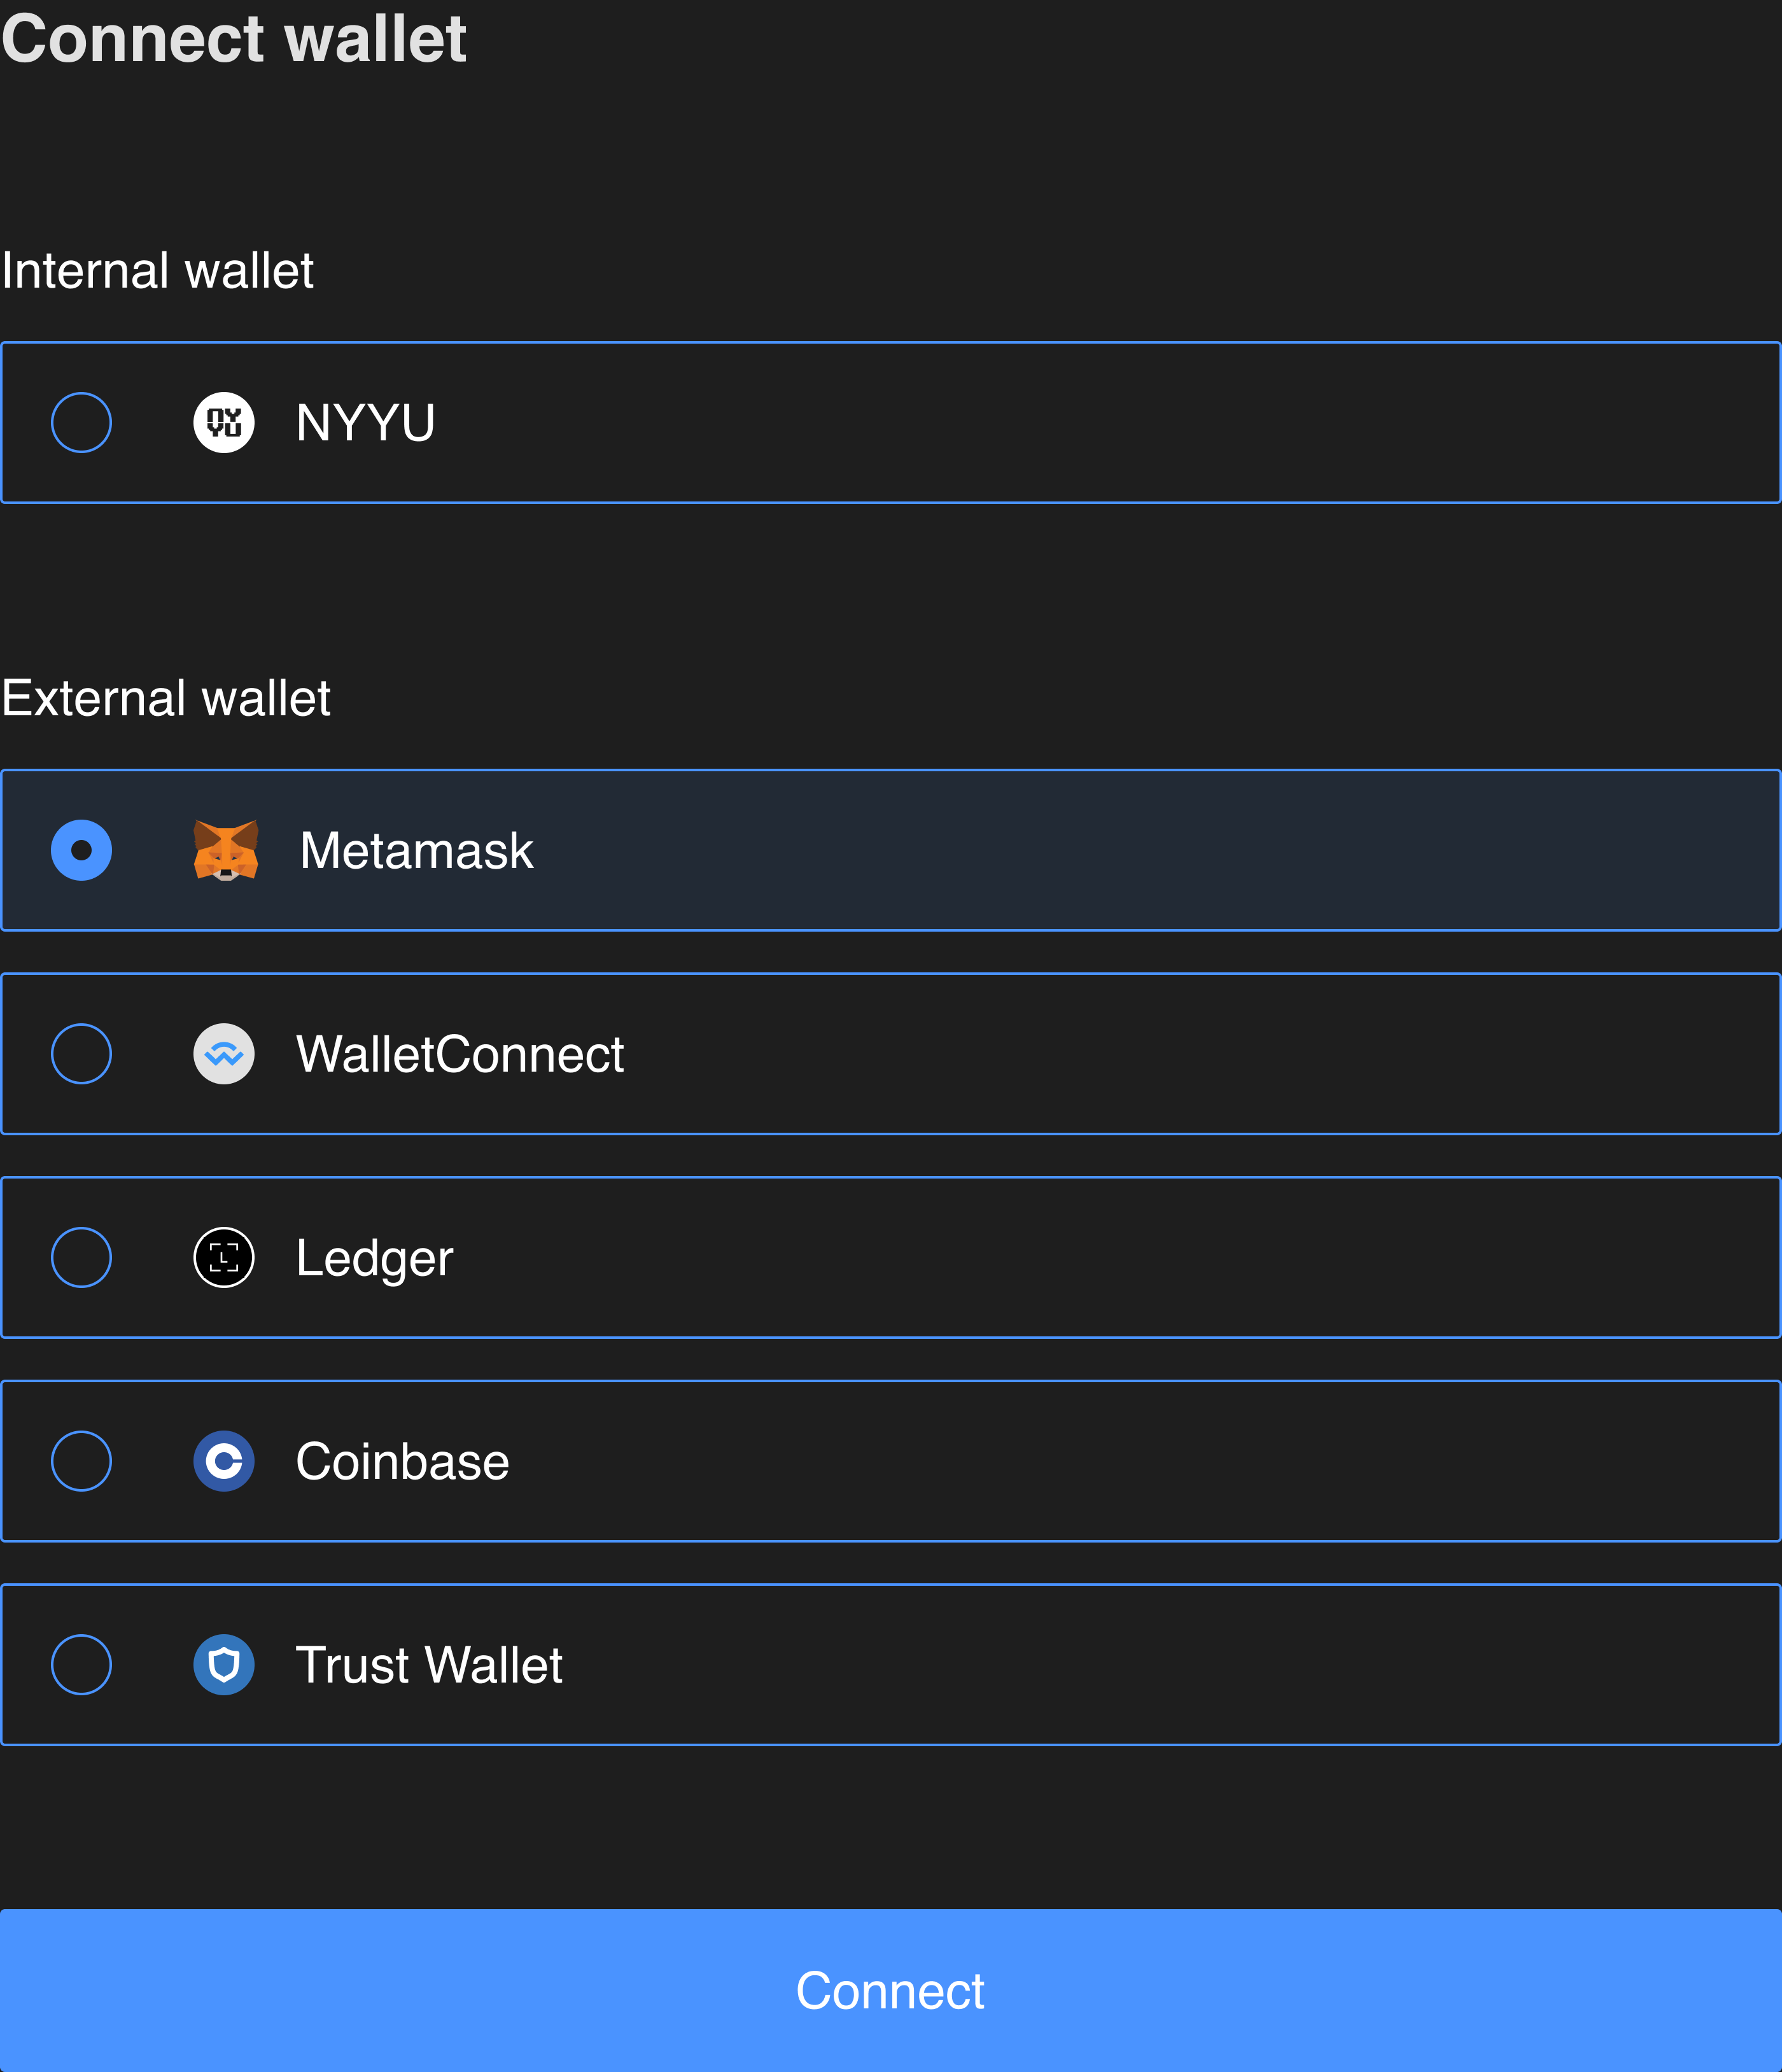Click the NYYU label text
1782x2072 pixels.
click(365, 422)
